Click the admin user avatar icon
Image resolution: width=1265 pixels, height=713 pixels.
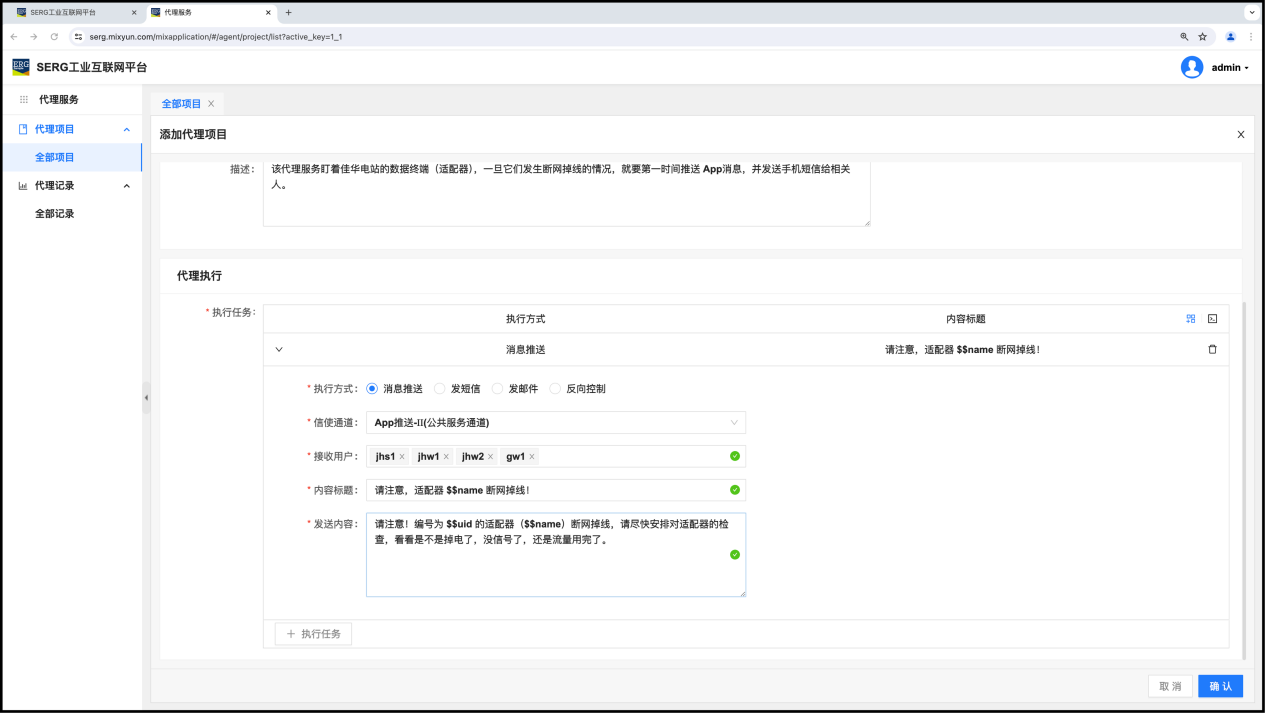(x=1191, y=67)
